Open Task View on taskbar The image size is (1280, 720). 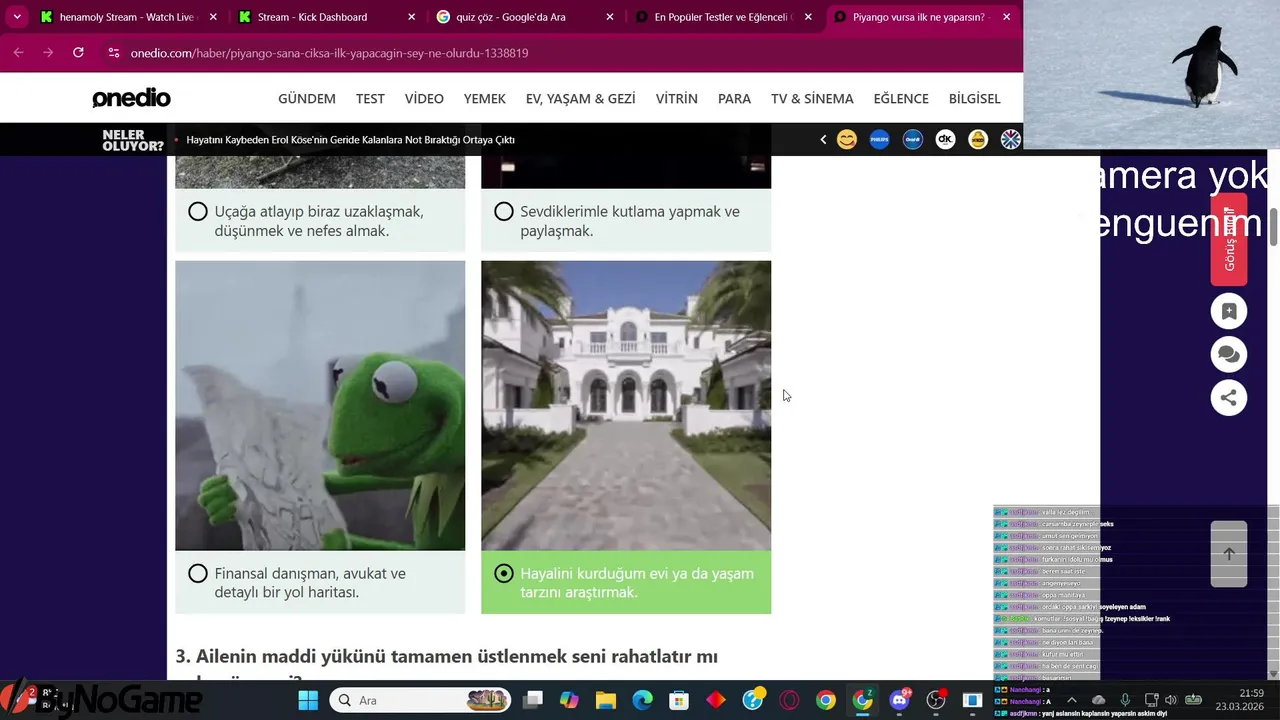(533, 700)
